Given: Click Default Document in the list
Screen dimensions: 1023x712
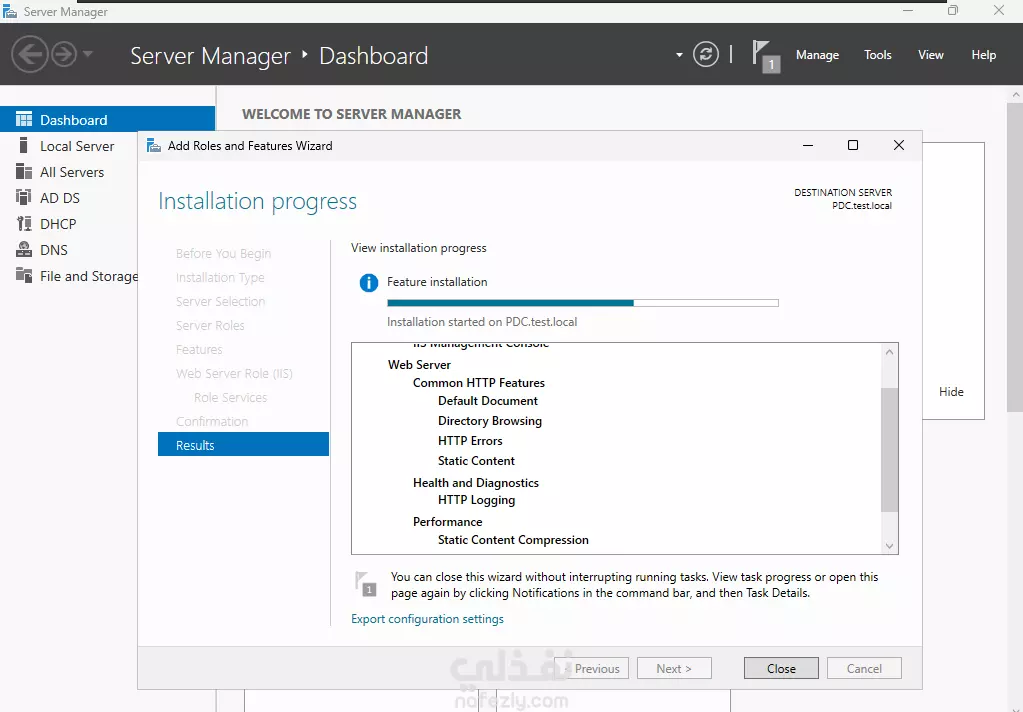Looking at the screenshot, I should tap(487, 400).
